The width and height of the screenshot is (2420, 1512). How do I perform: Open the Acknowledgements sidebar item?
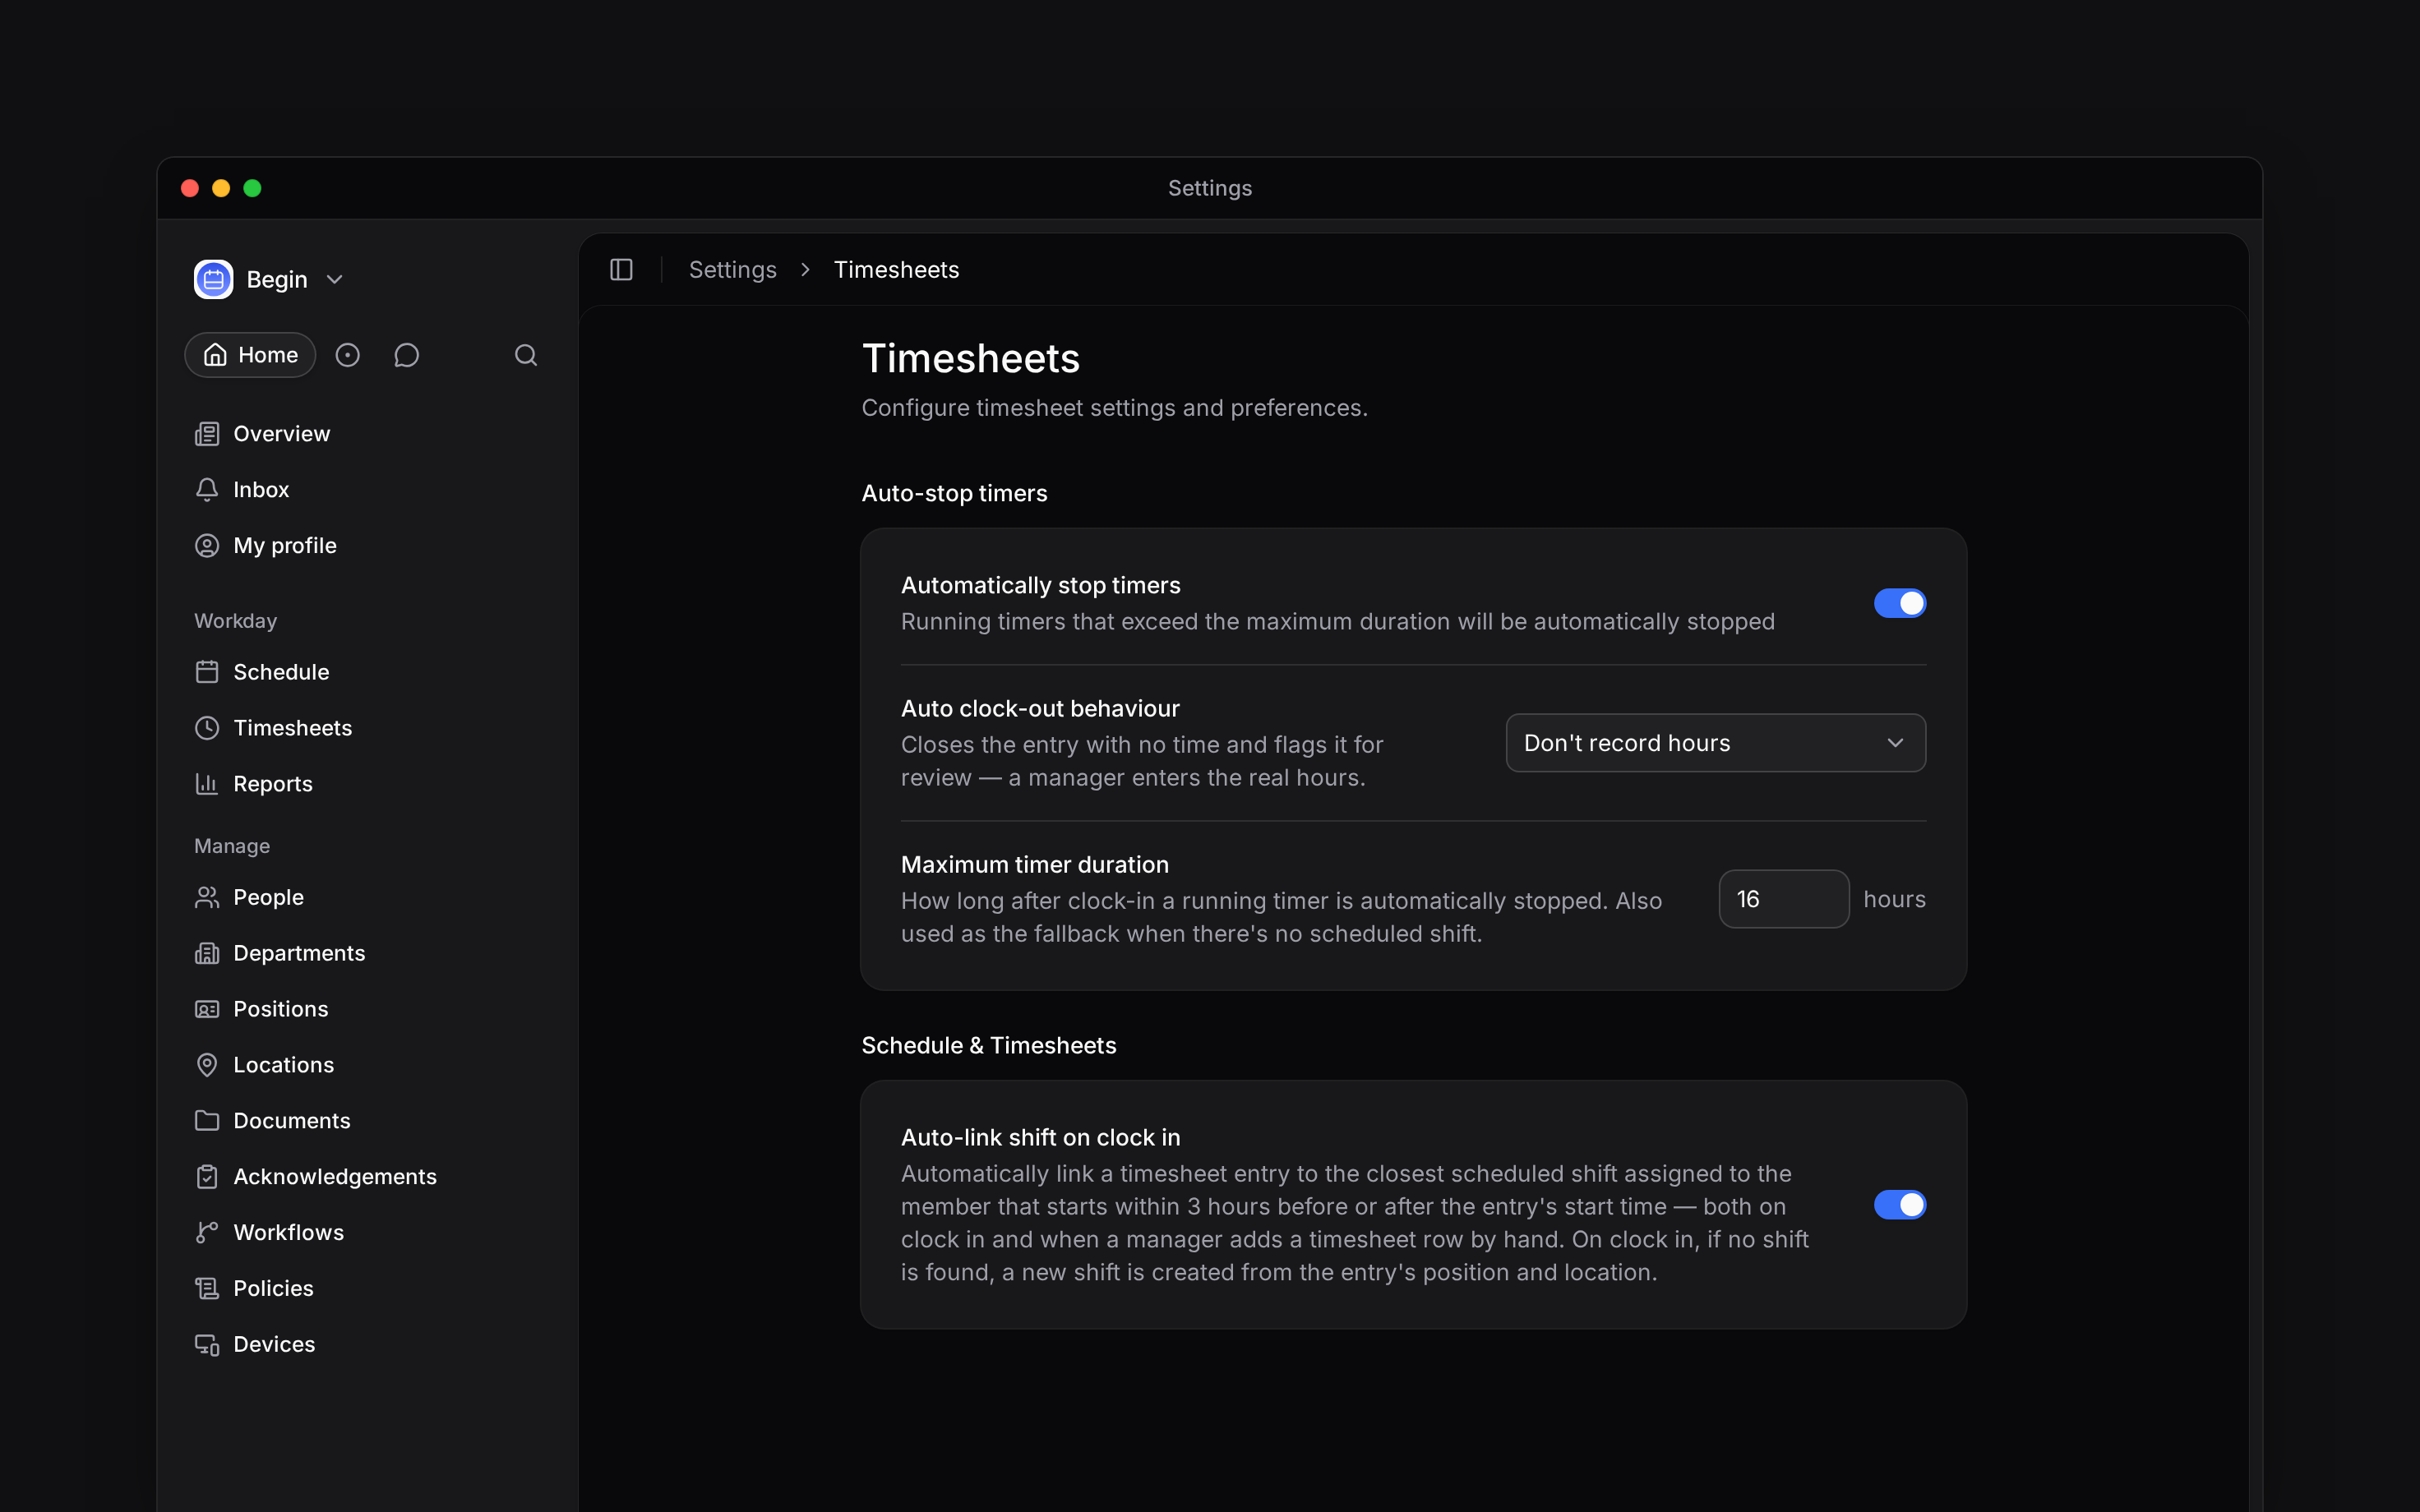click(367, 1177)
